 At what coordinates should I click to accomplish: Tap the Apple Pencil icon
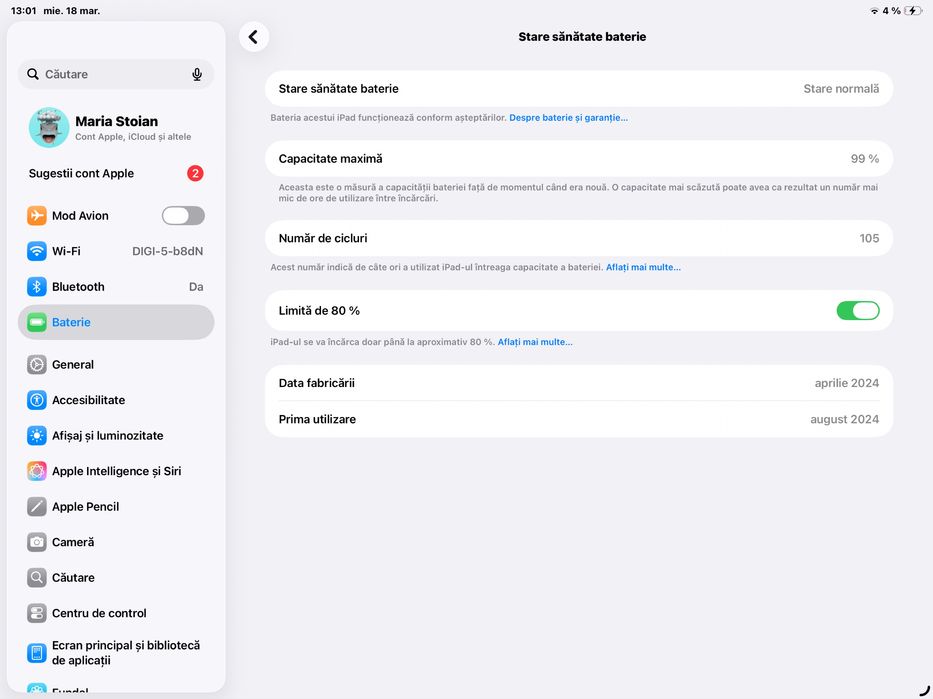[37, 507]
